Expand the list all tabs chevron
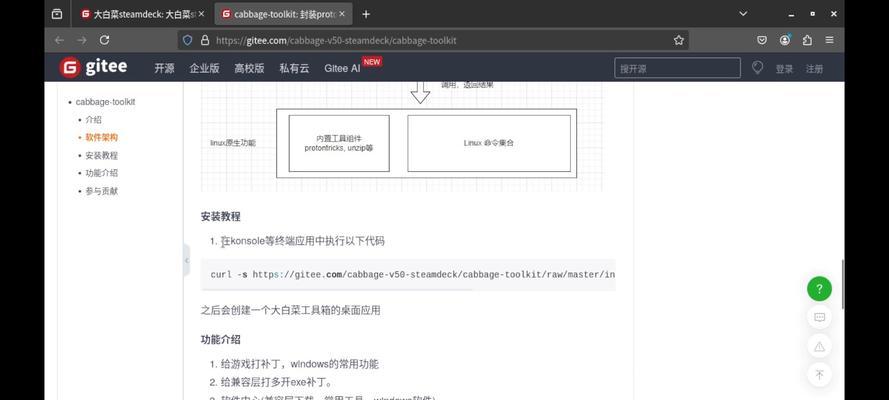This screenshot has height=400, width=889. click(x=743, y=14)
